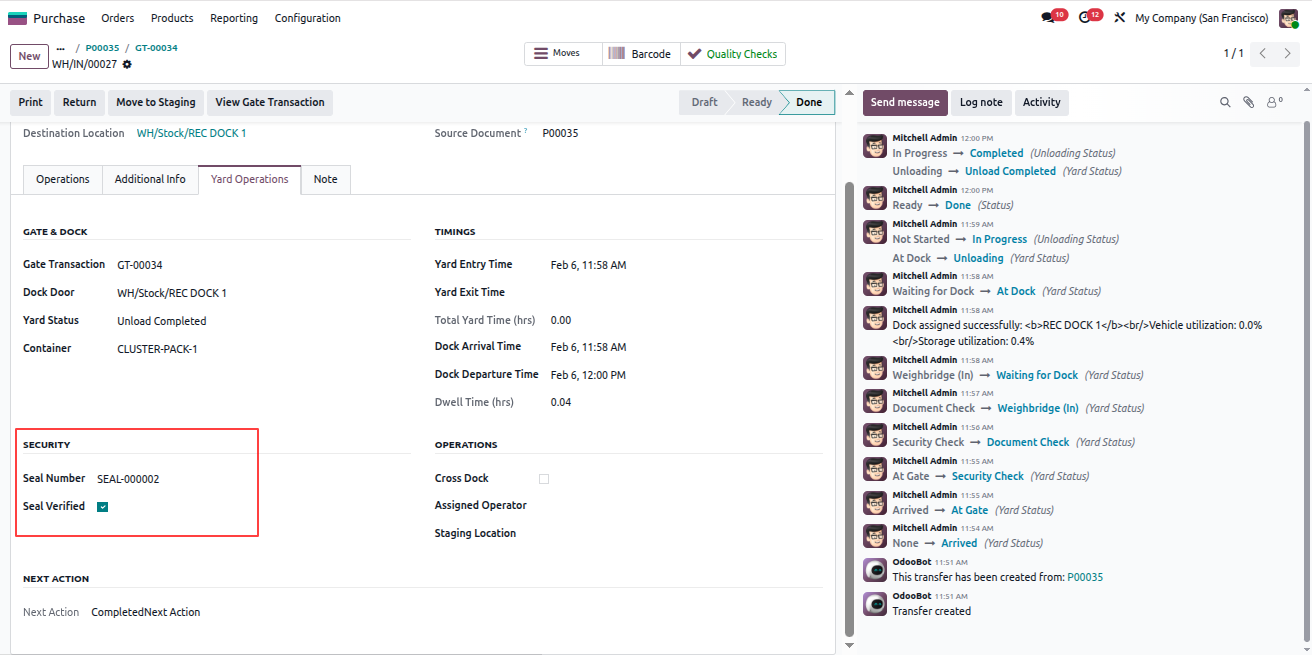The width and height of the screenshot is (1312, 655).
Task: Open the P00035 link in chatter
Action: (x=1085, y=577)
